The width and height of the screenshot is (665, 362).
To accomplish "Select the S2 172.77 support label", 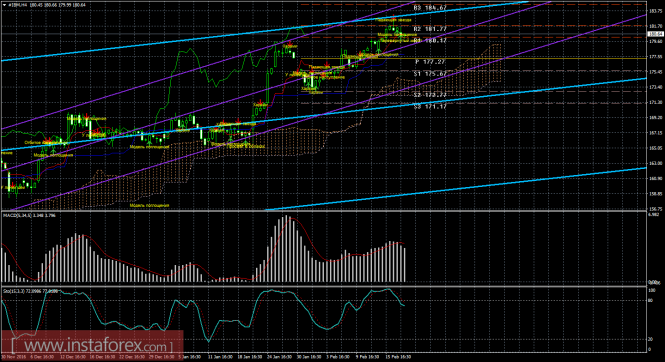I will point(430,95).
